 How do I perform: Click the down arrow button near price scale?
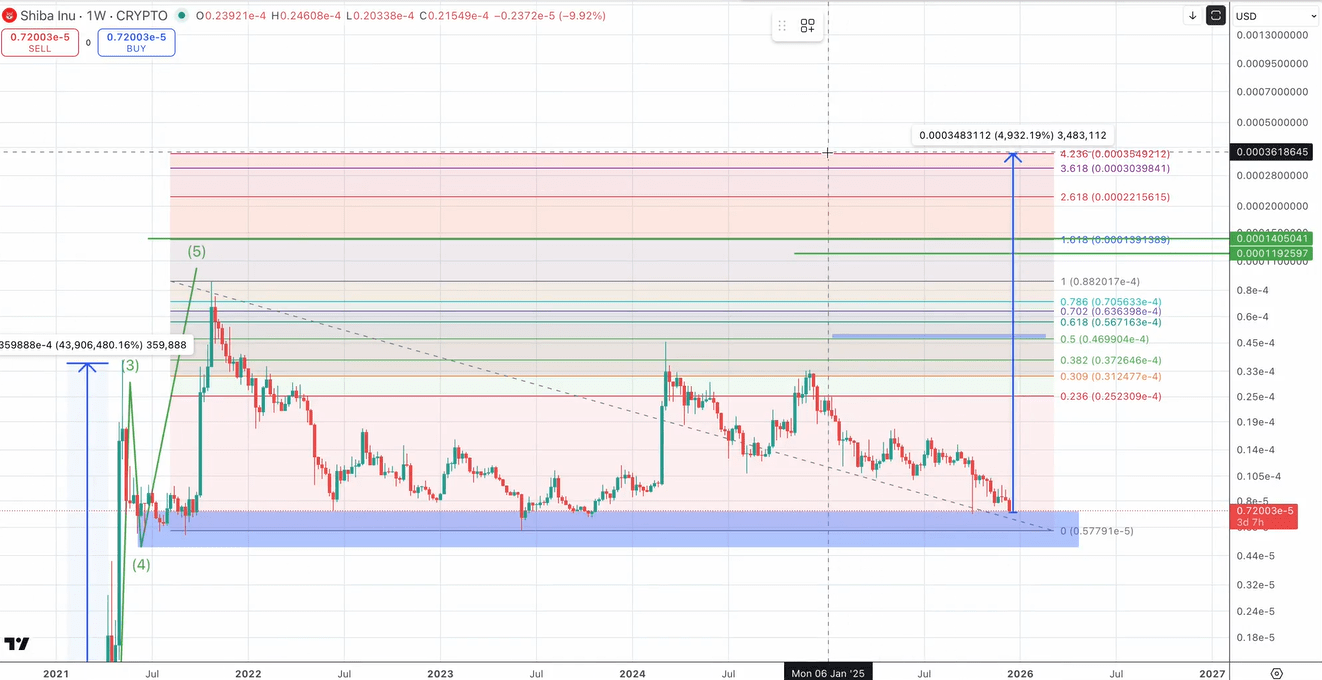[1193, 15]
